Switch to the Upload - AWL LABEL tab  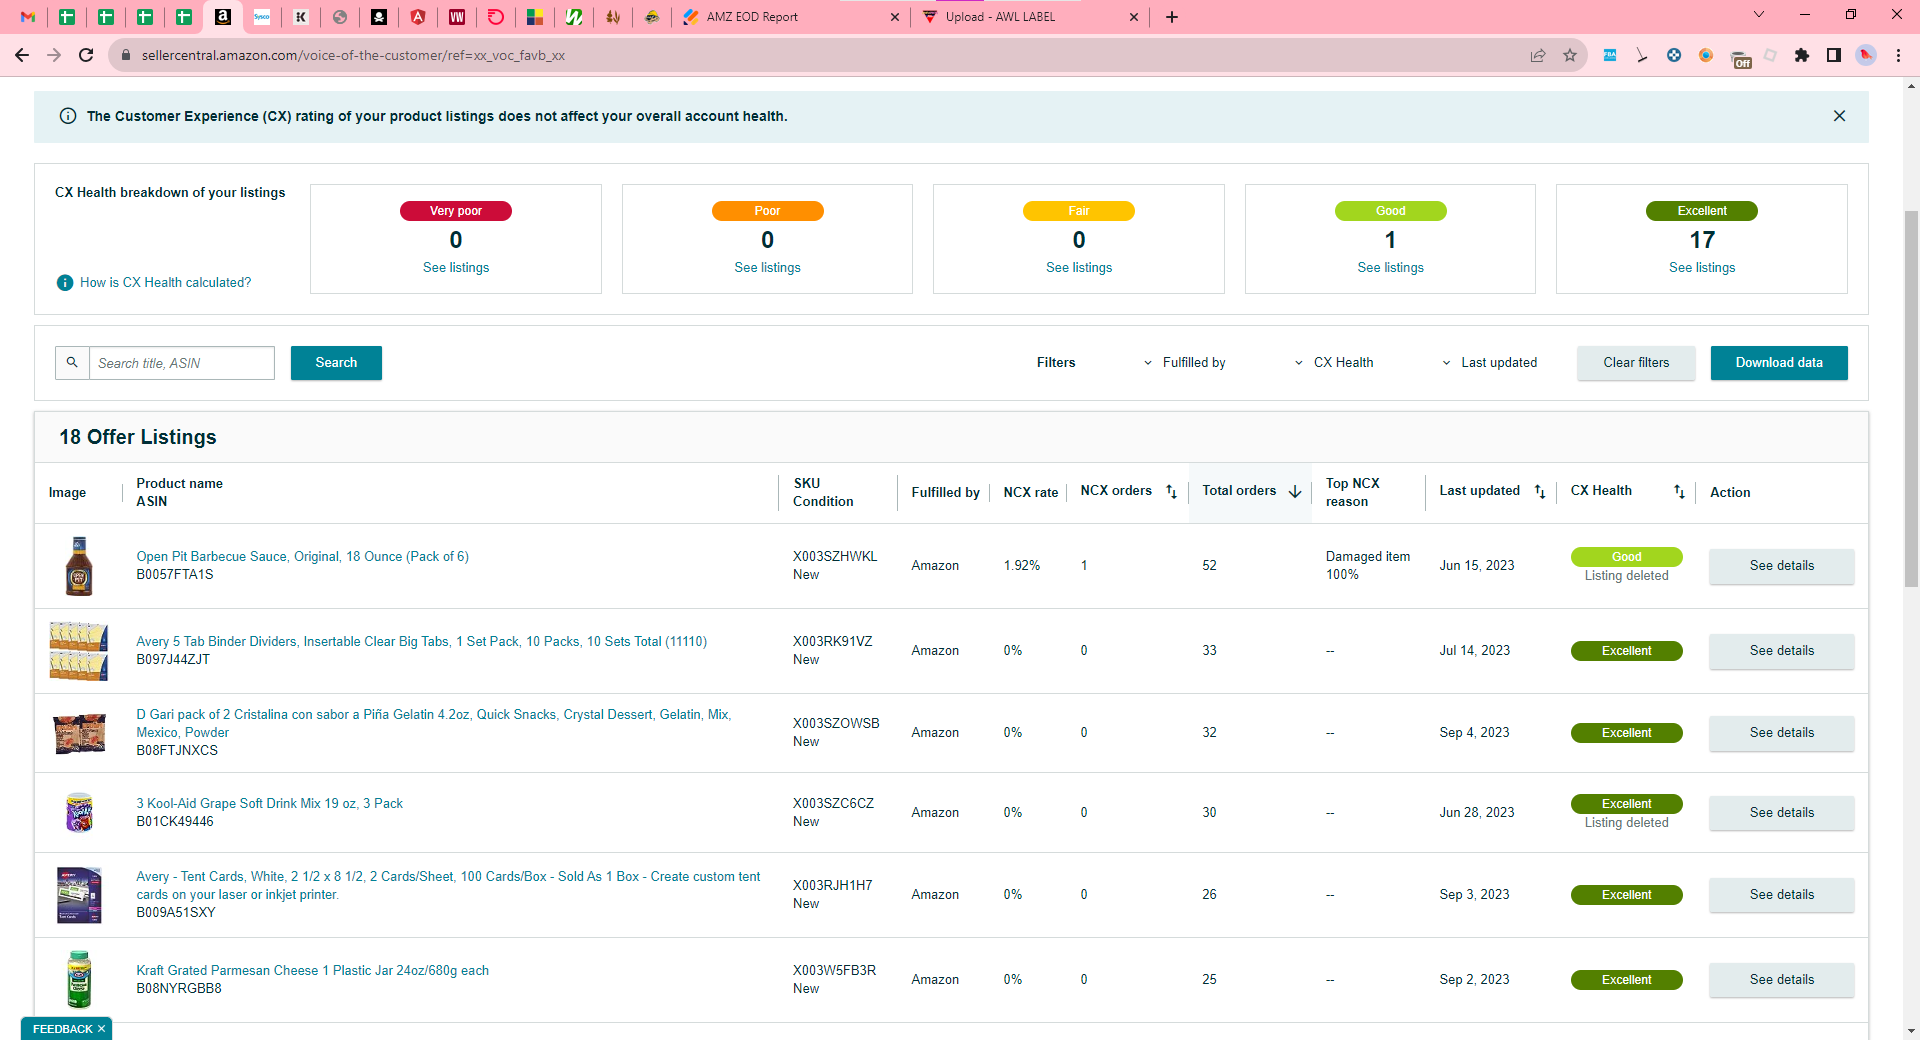point(1000,17)
